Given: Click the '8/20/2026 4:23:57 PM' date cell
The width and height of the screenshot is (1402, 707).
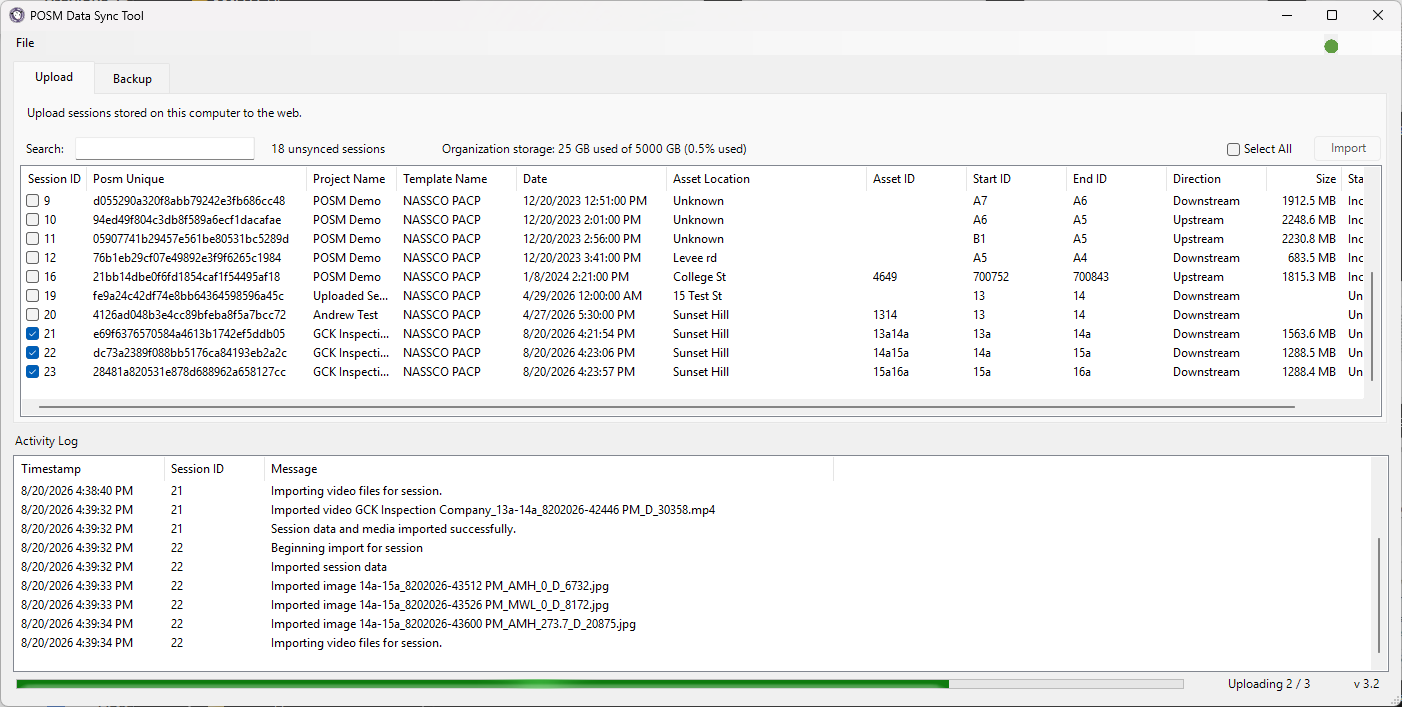Looking at the screenshot, I should [578, 372].
